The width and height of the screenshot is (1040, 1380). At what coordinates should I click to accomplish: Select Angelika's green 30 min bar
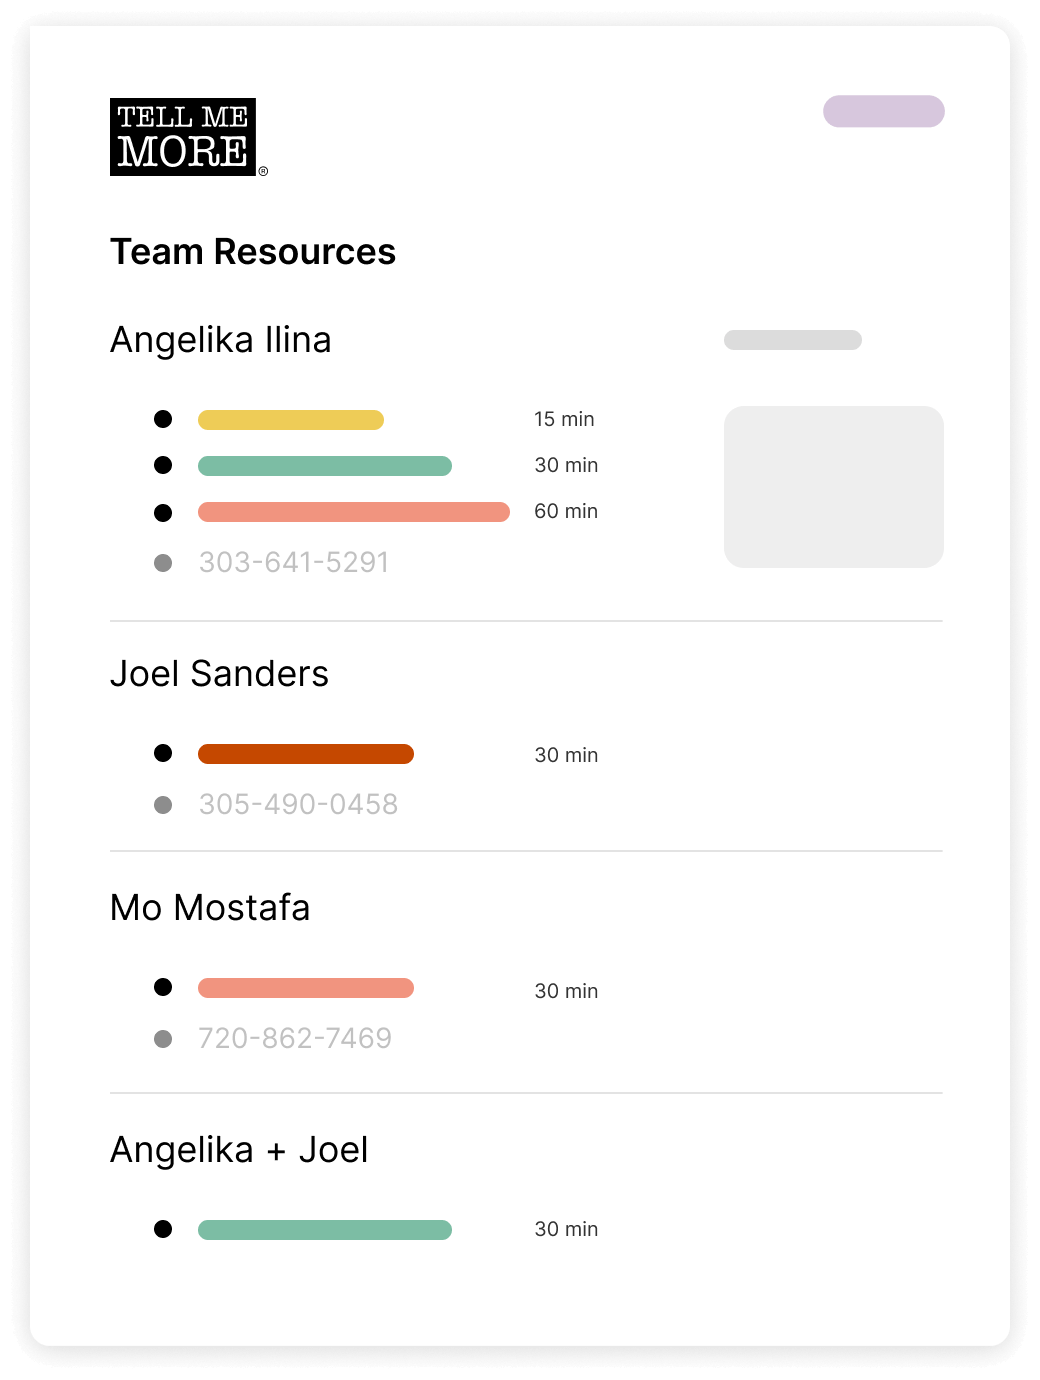[324, 466]
